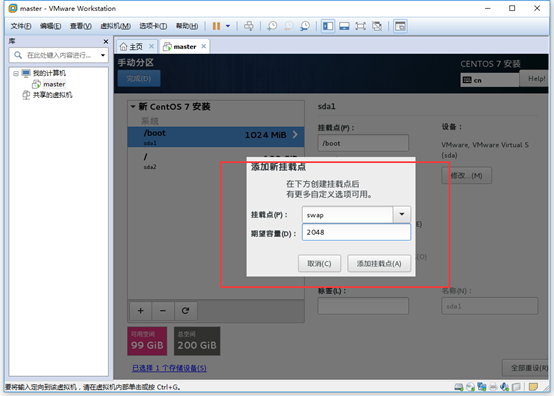
Task: Close the master tab
Action: (204, 46)
